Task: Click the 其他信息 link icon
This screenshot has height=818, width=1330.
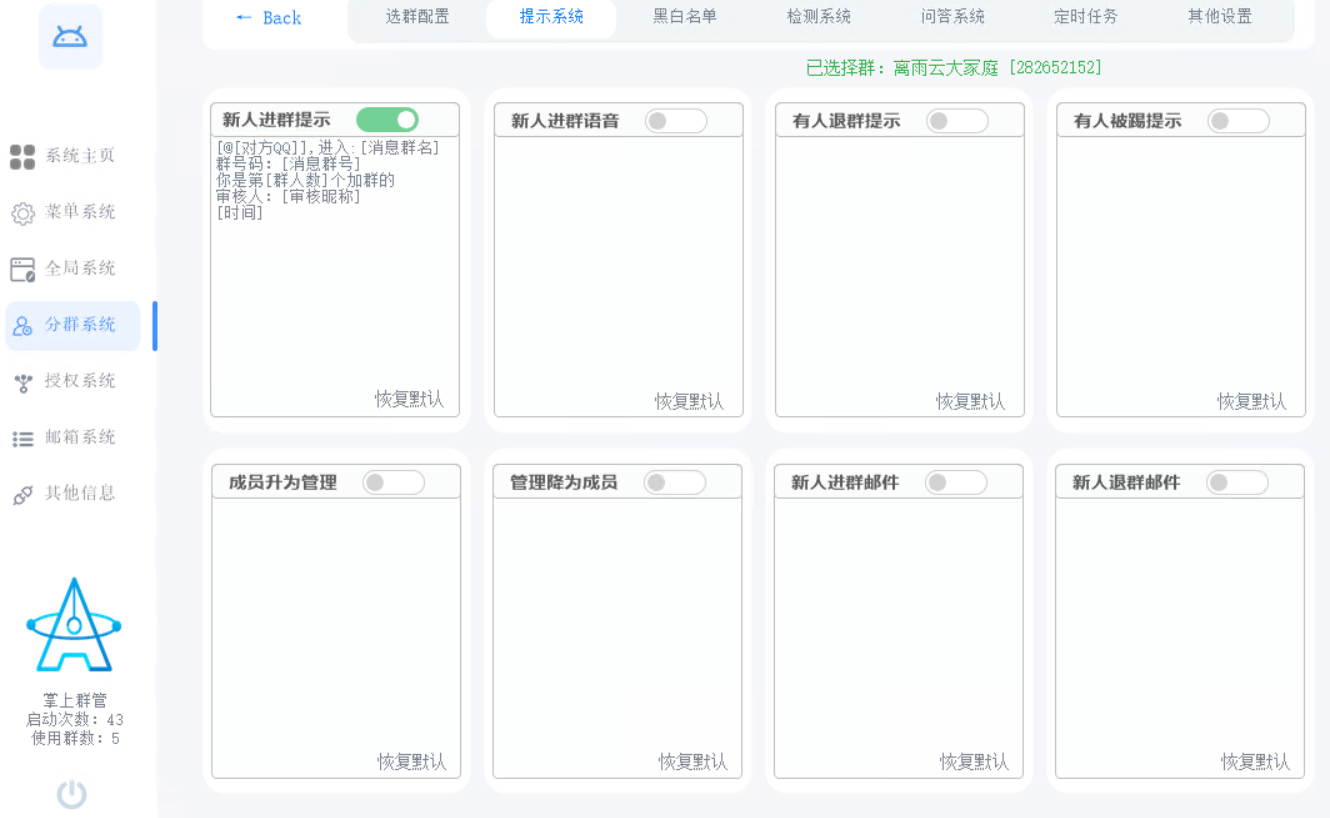Action: click(x=22, y=495)
